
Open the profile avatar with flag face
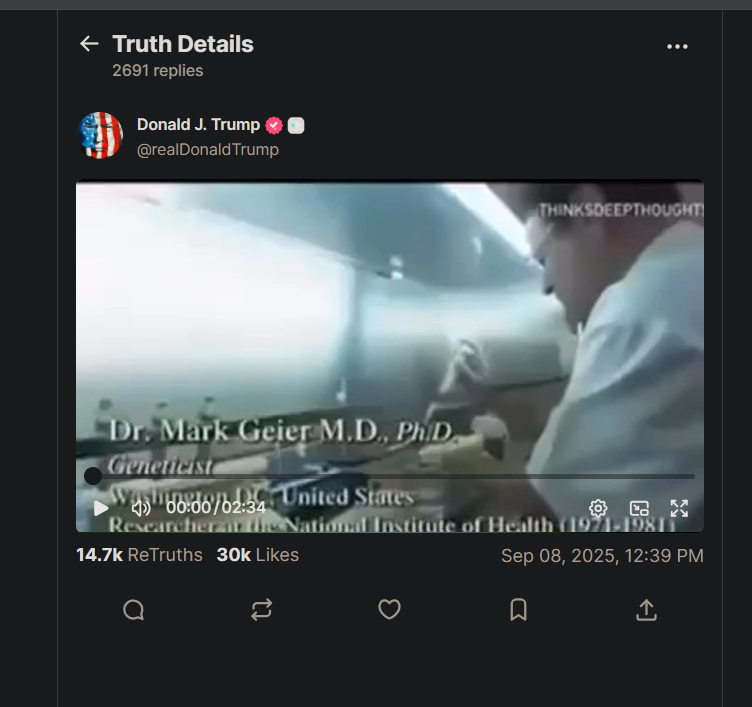click(x=100, y=135)
